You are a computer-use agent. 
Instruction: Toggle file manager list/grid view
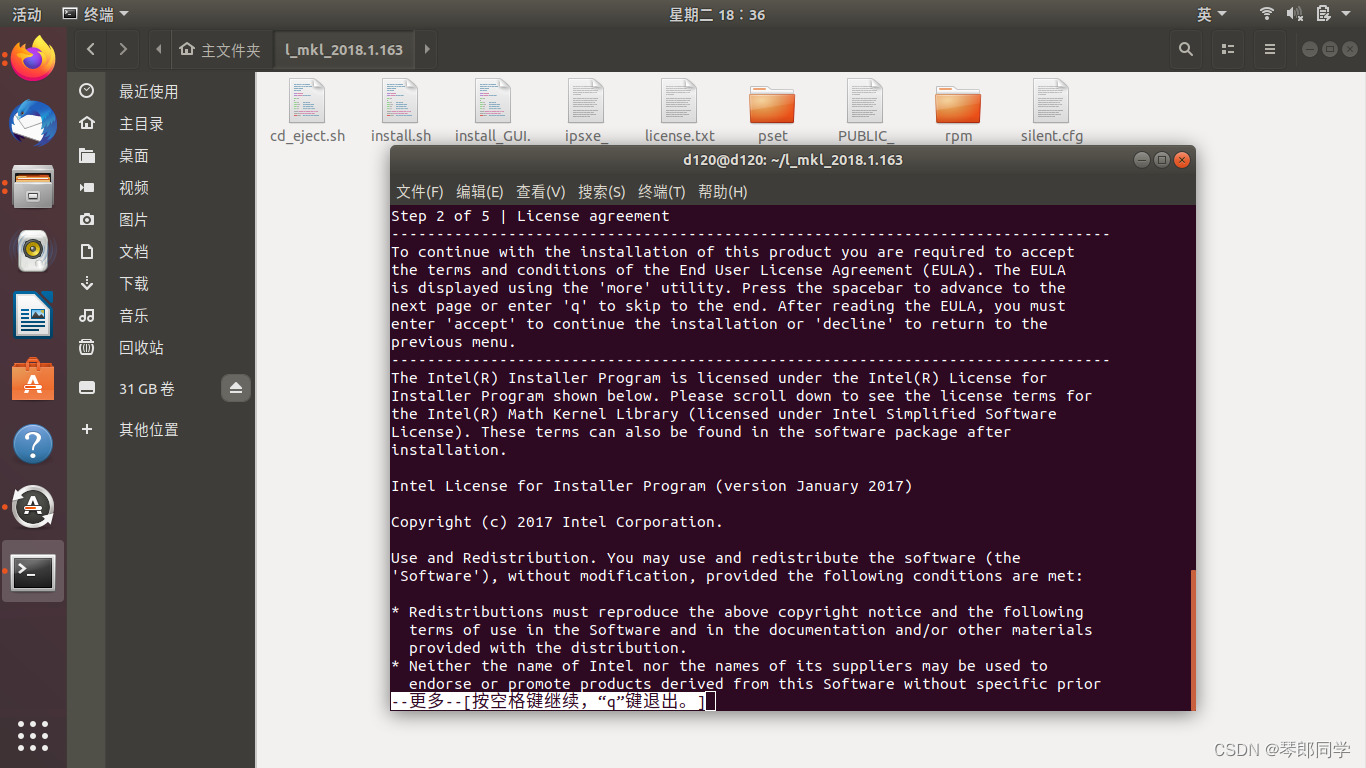pyautogui.click(x=1228, y=49)
